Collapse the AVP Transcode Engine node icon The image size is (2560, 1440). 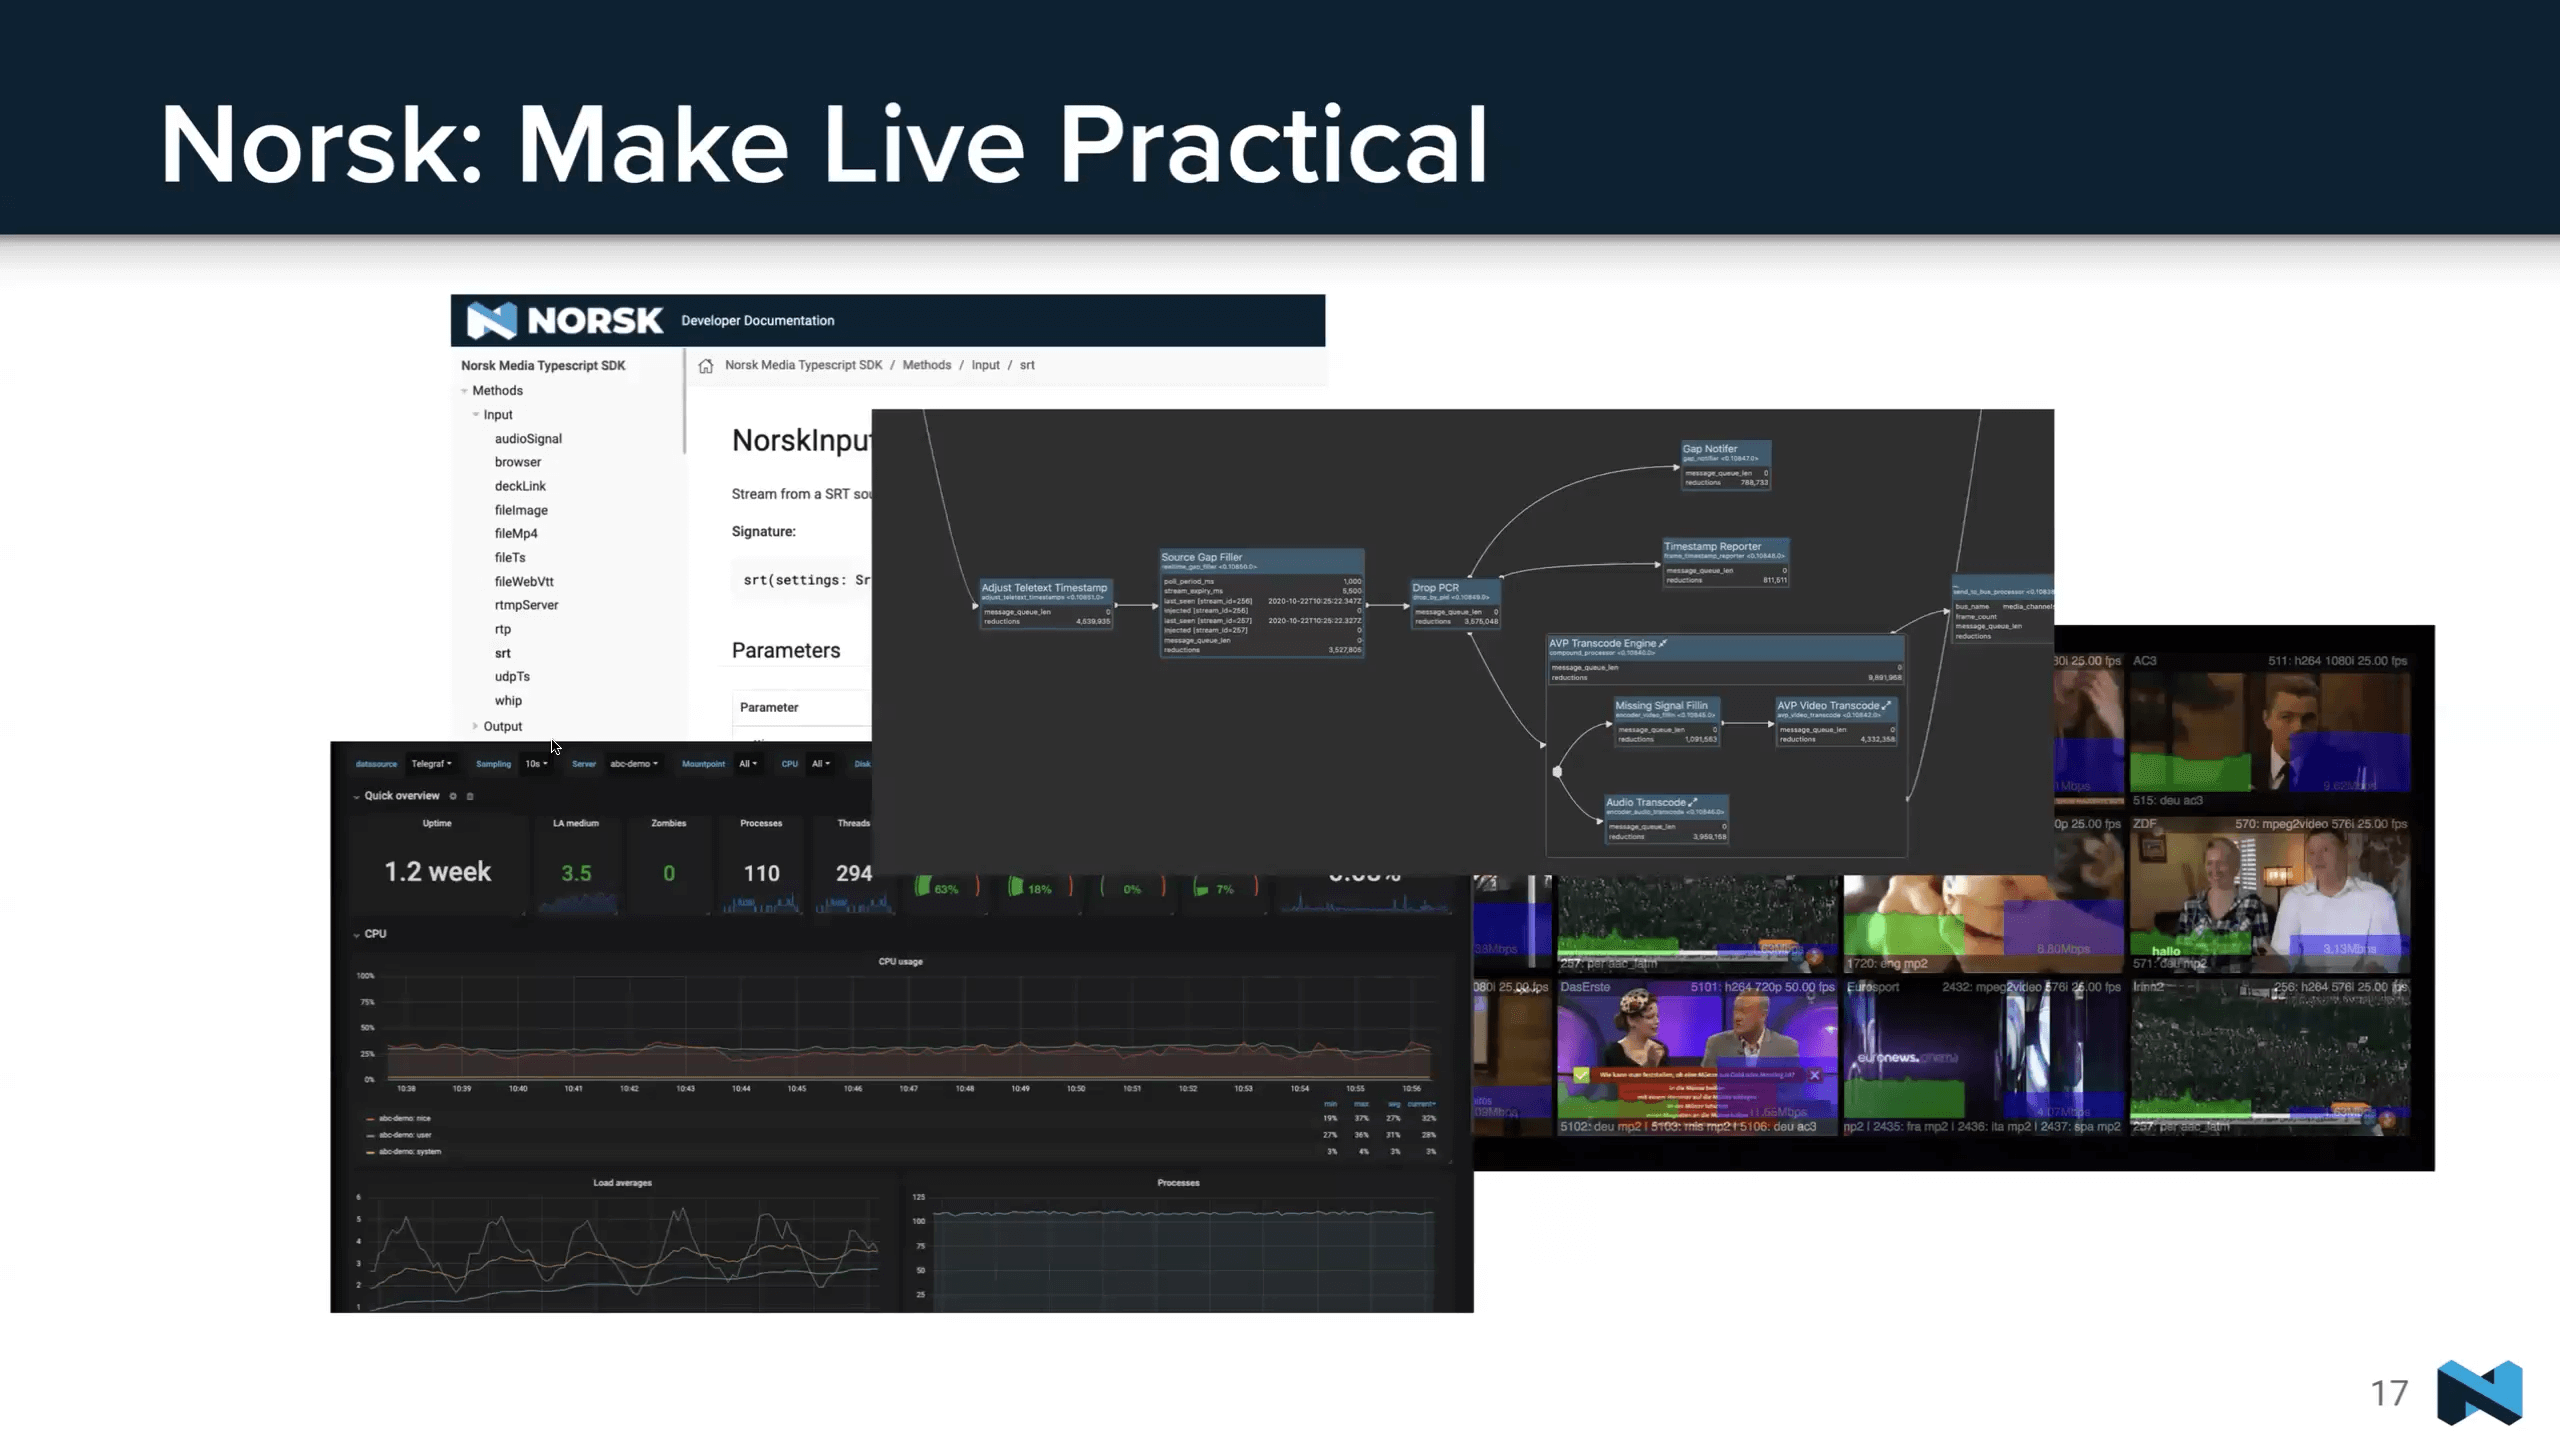(1663, 643)
